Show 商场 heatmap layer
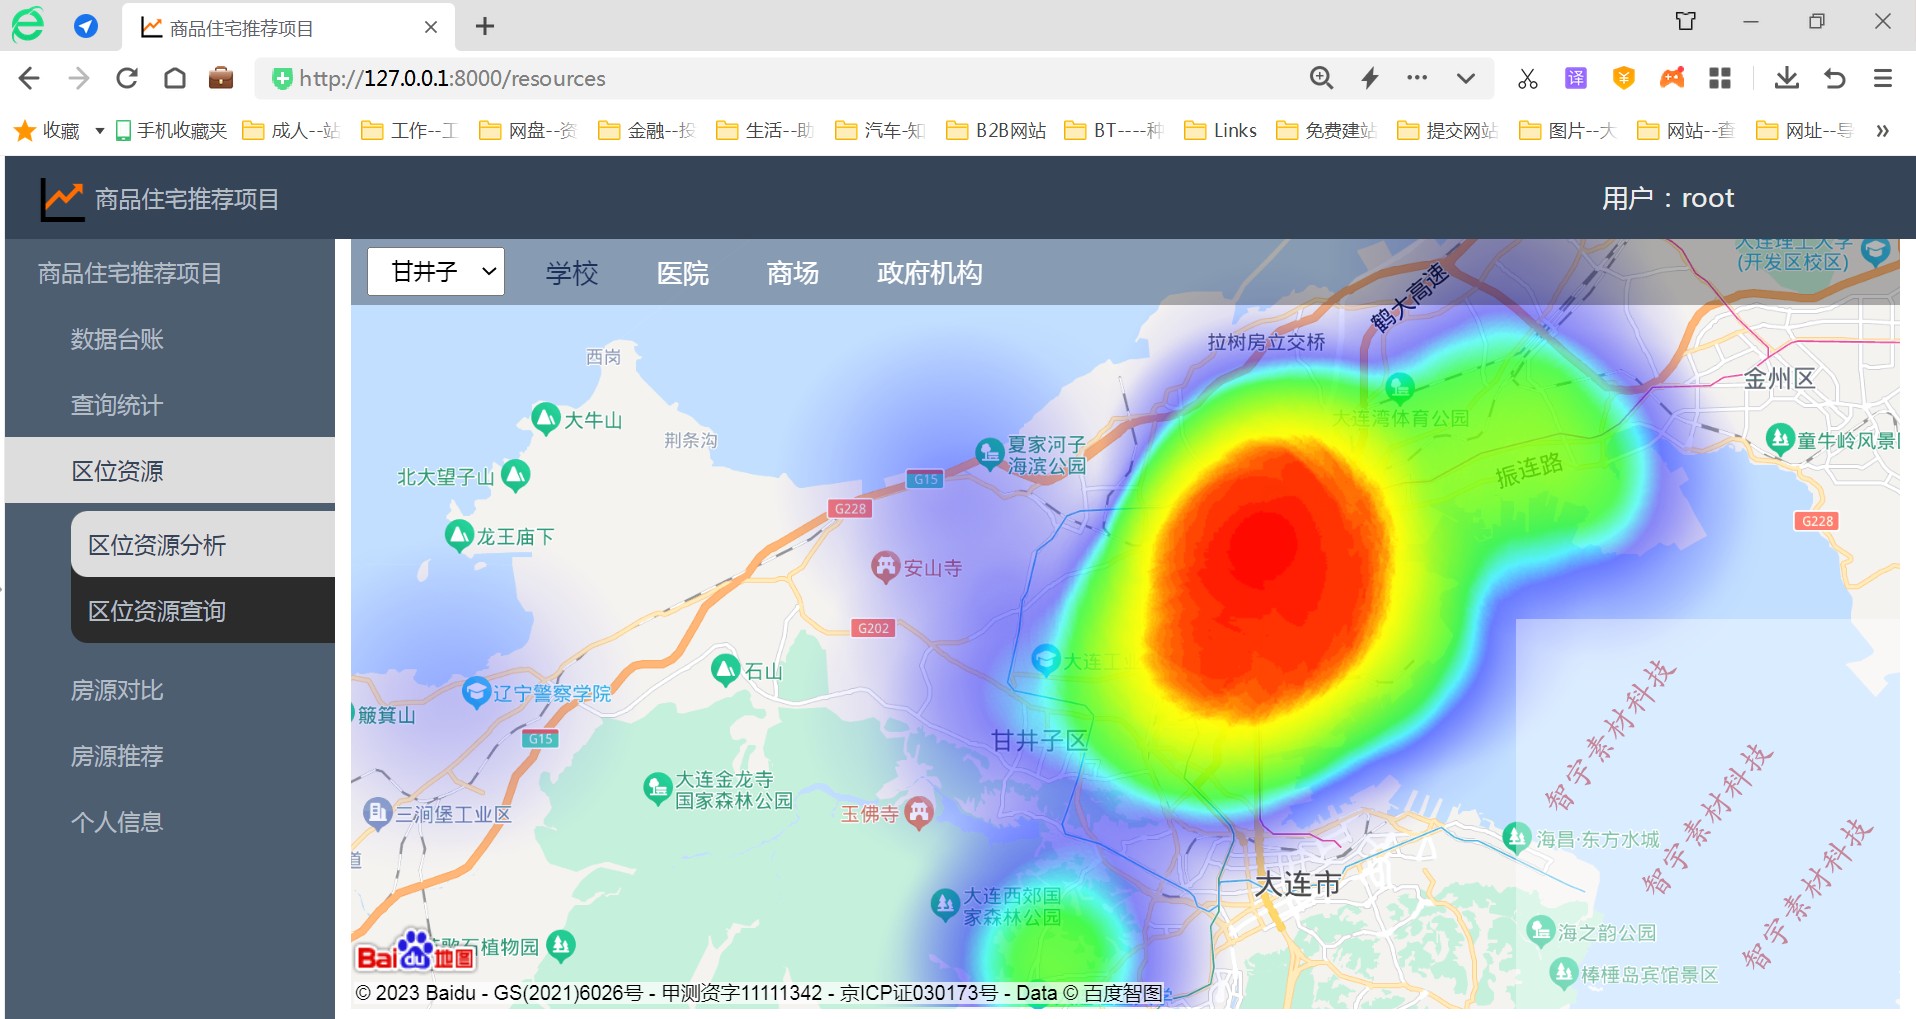 pos(793,273)
